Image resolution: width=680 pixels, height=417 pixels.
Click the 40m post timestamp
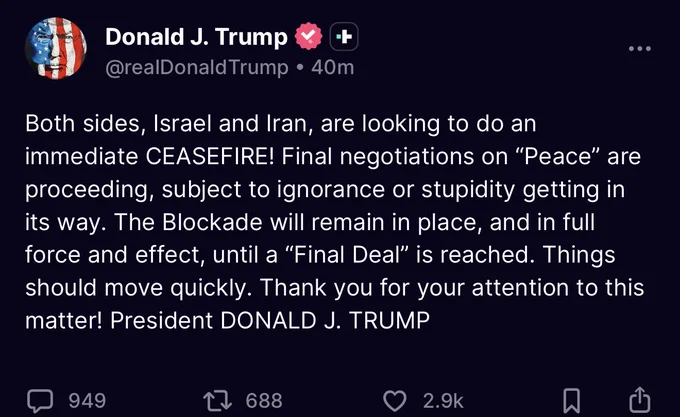click(333, 67)
